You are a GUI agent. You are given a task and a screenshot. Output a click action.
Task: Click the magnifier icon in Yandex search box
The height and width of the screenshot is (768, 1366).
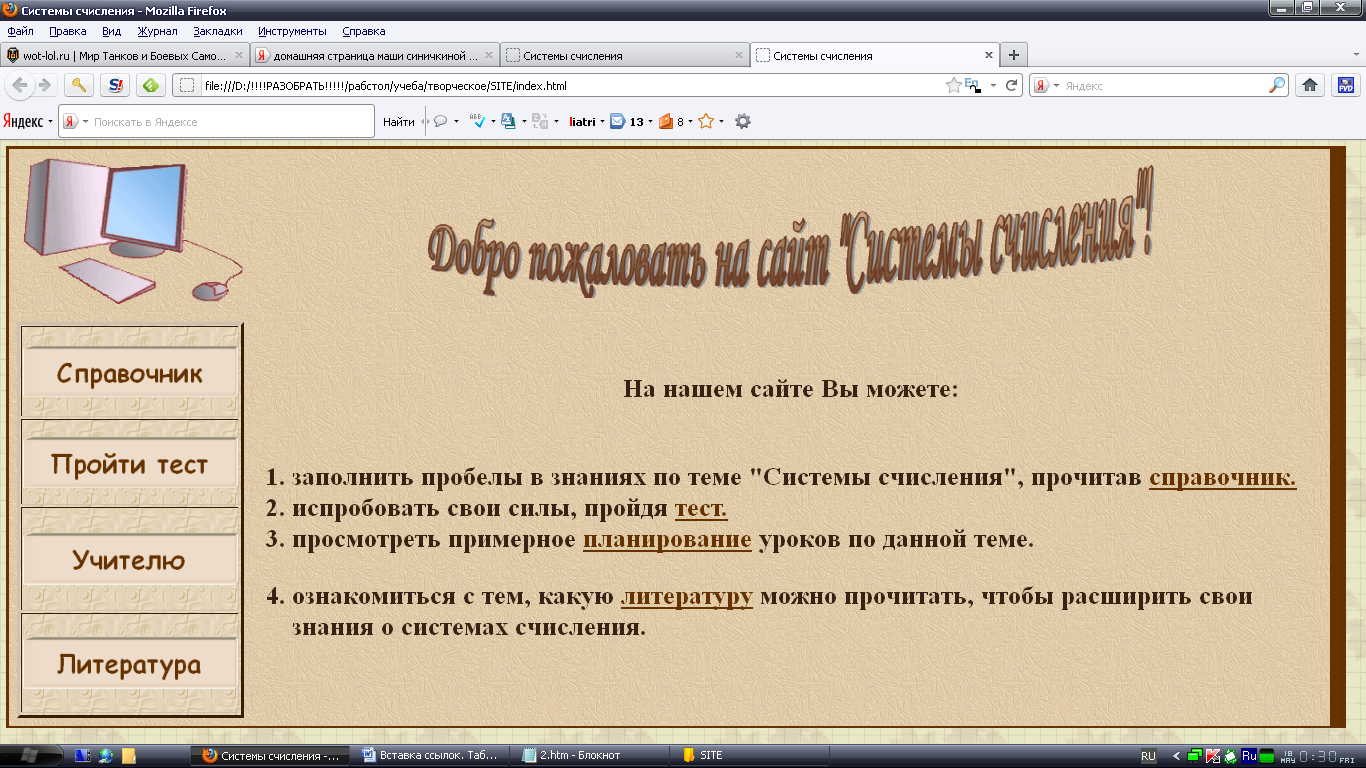(1276, 86)
